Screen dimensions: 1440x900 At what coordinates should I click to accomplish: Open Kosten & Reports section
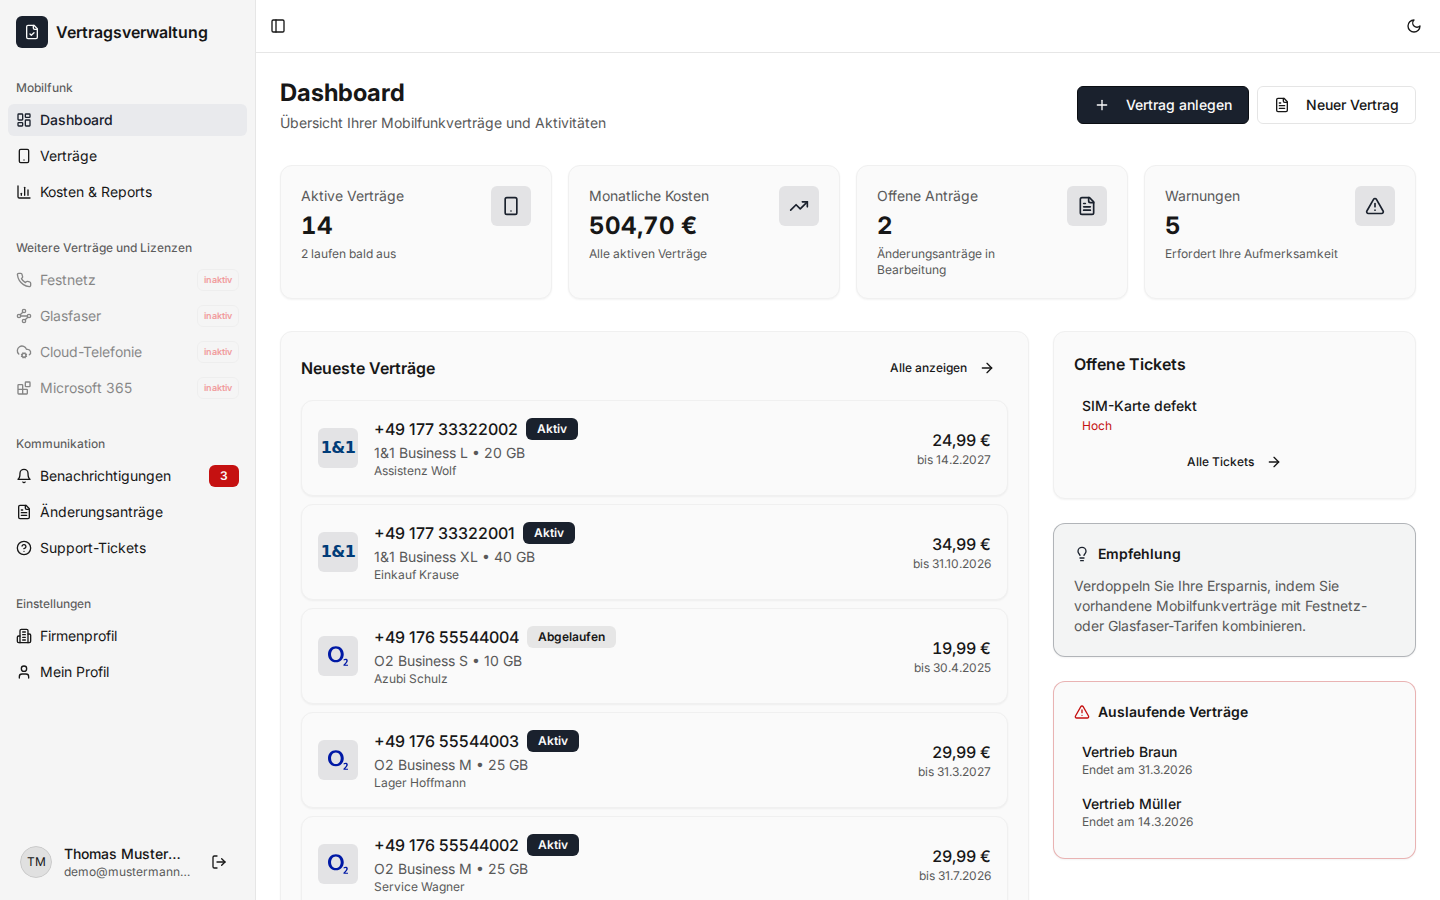point(127,192)
